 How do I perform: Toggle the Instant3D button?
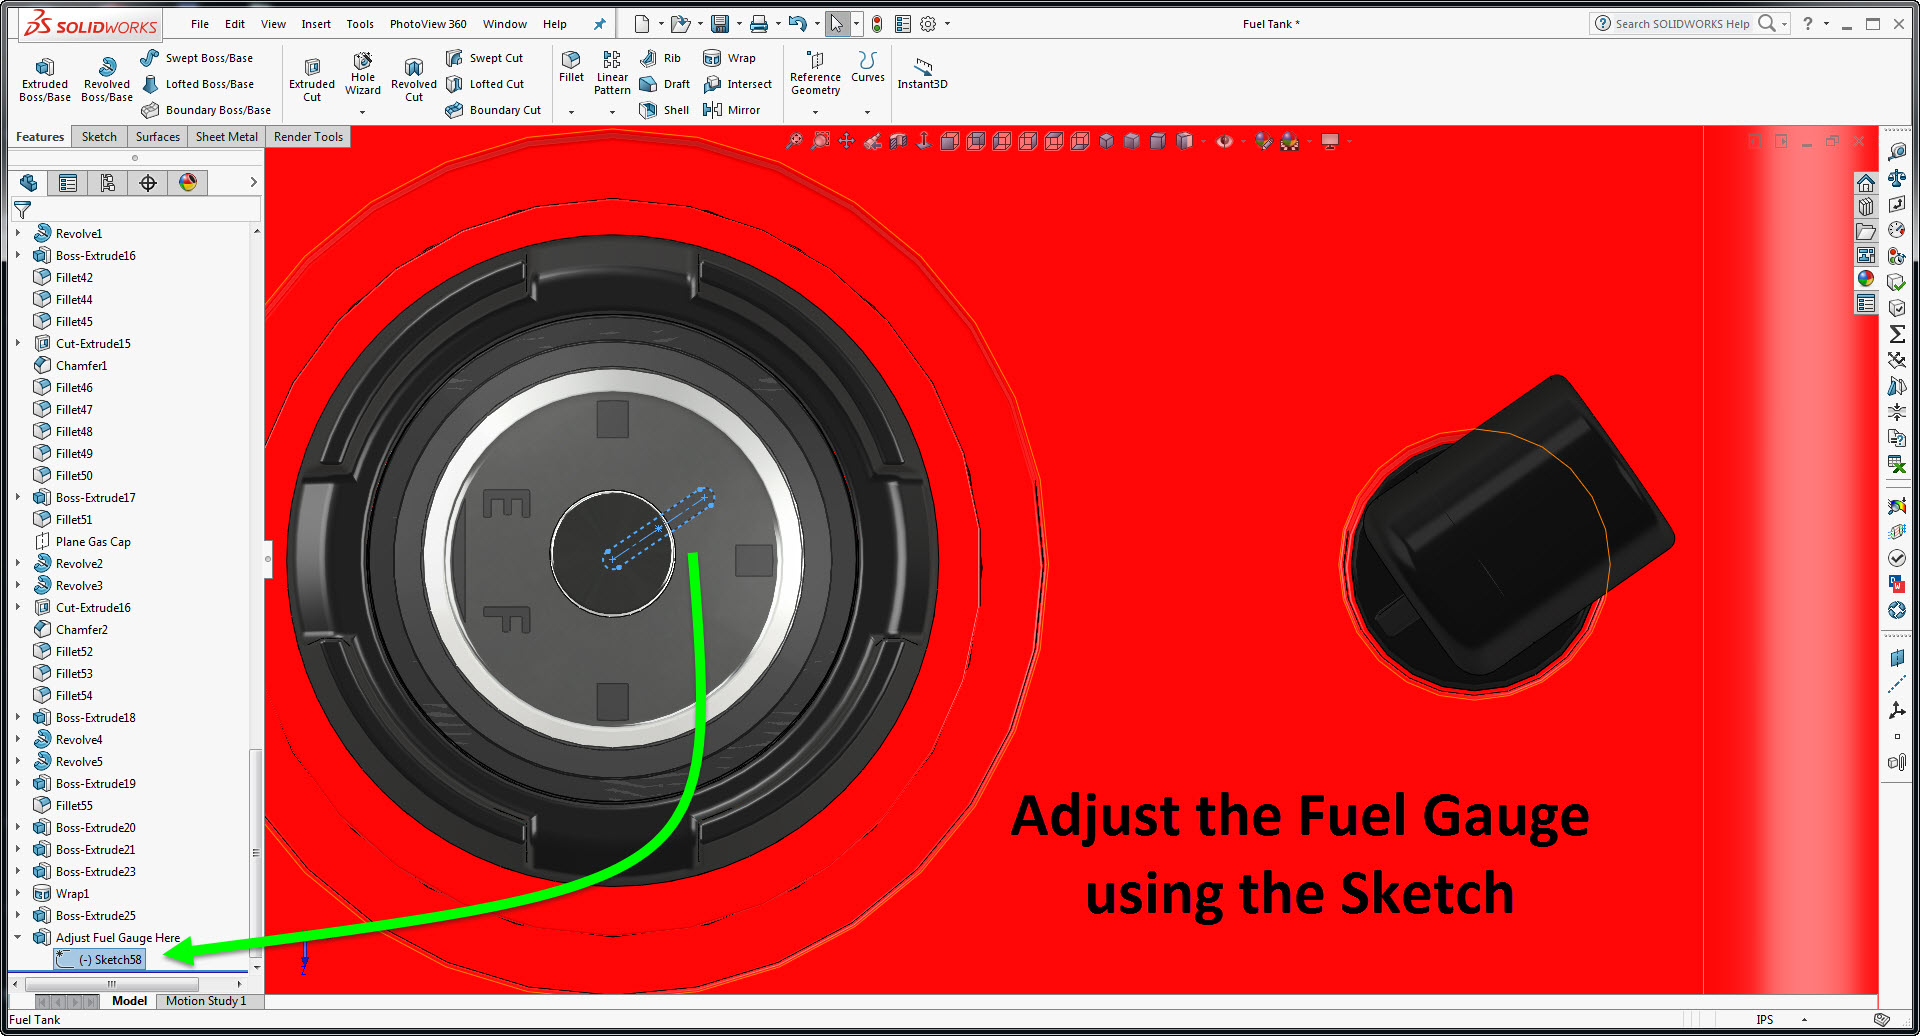[922, 72]
